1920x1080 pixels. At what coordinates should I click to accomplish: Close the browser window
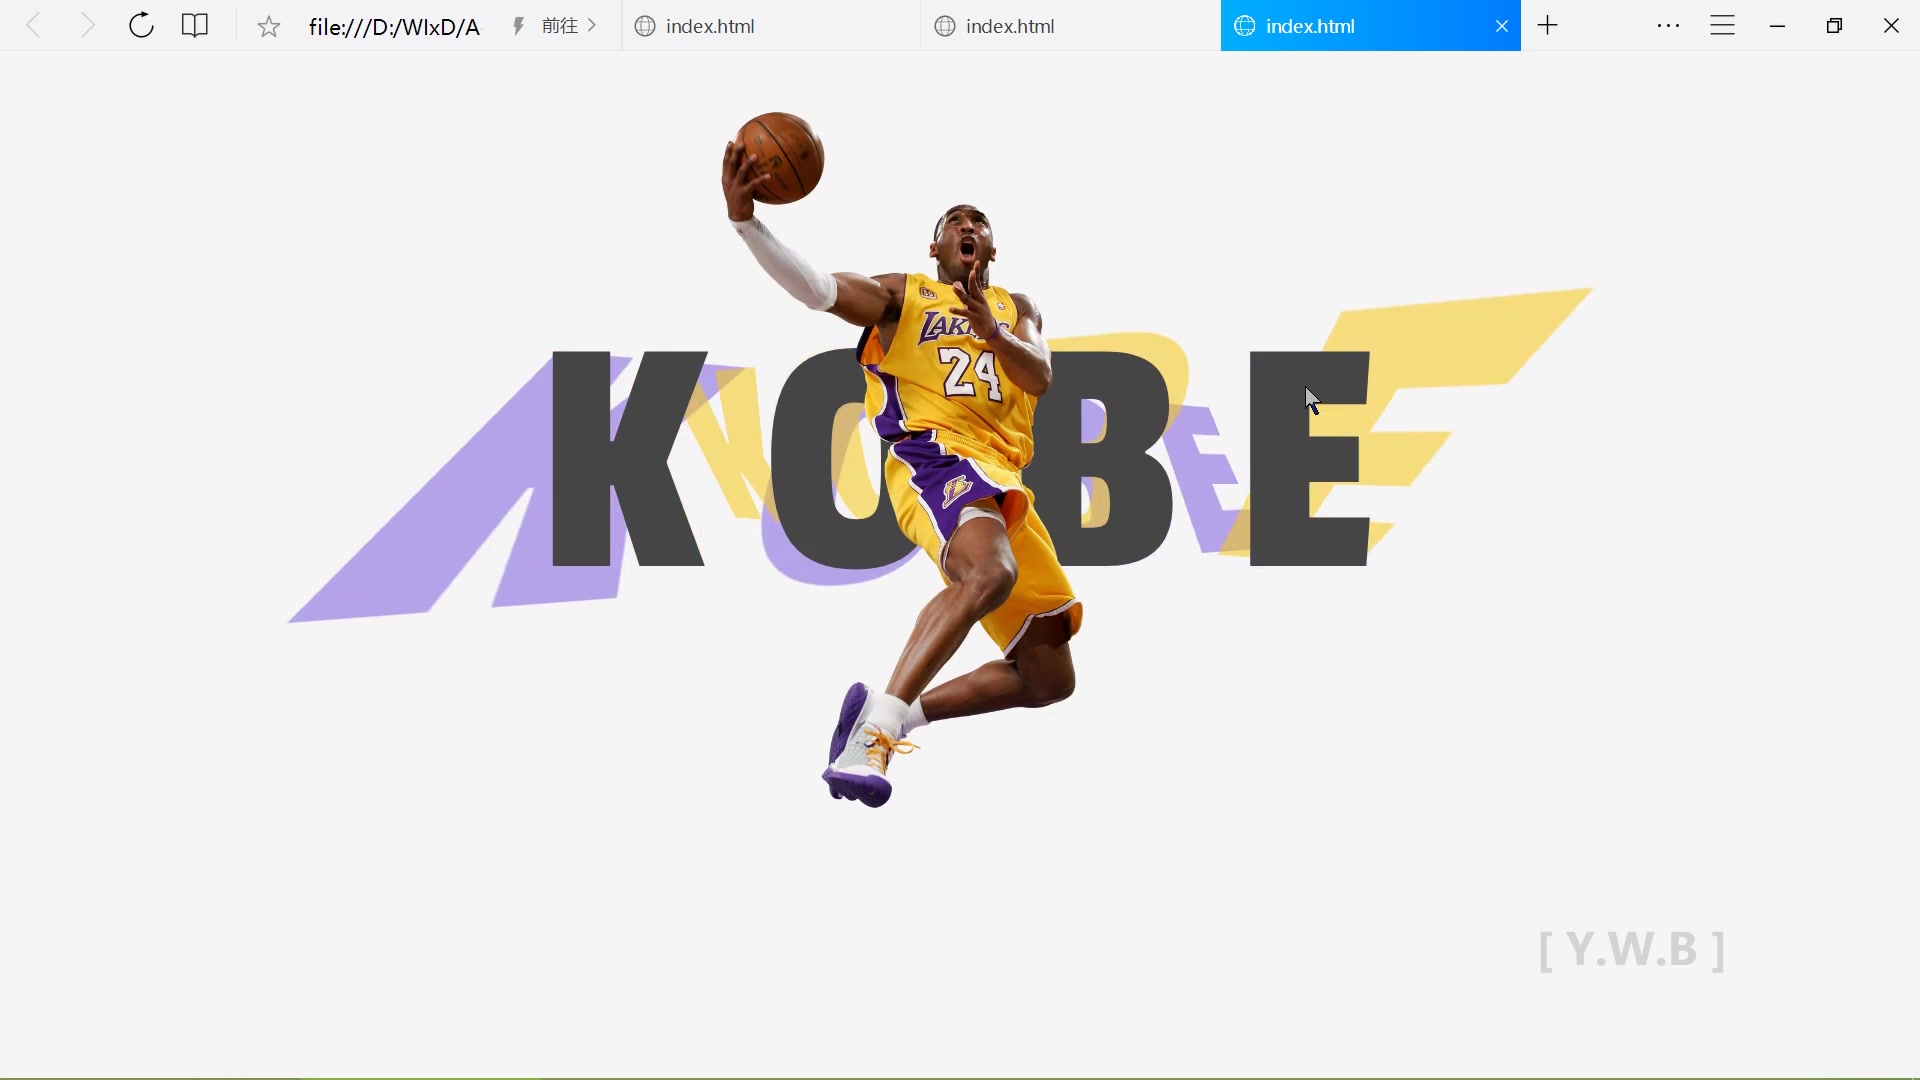click(1891, 26)
